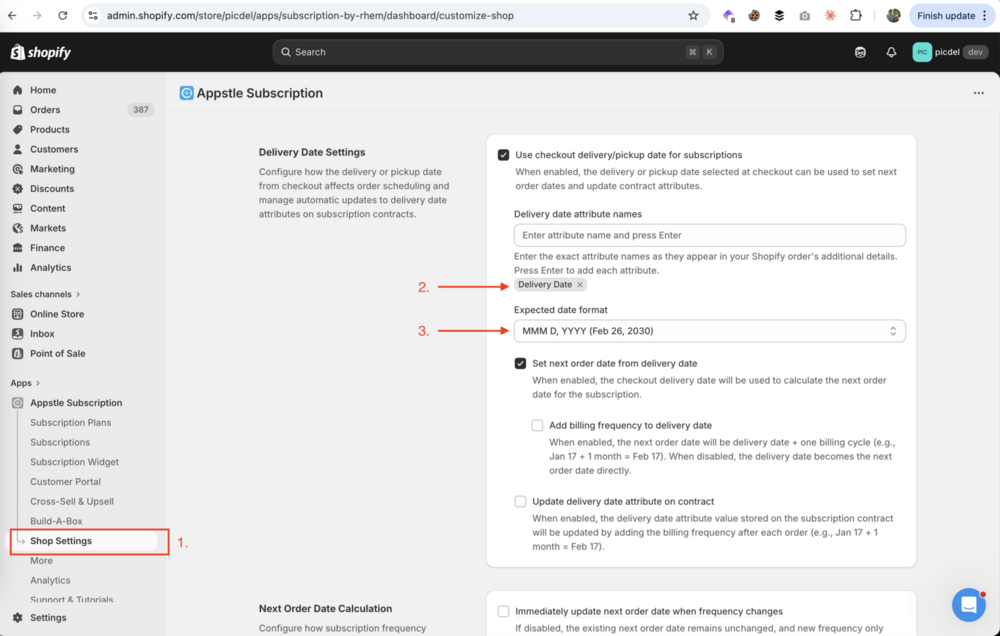The height and width of the screenshot is (636, 1000).
Task: Open the Build-A-Box page
Action: click(x=56, y=521)
